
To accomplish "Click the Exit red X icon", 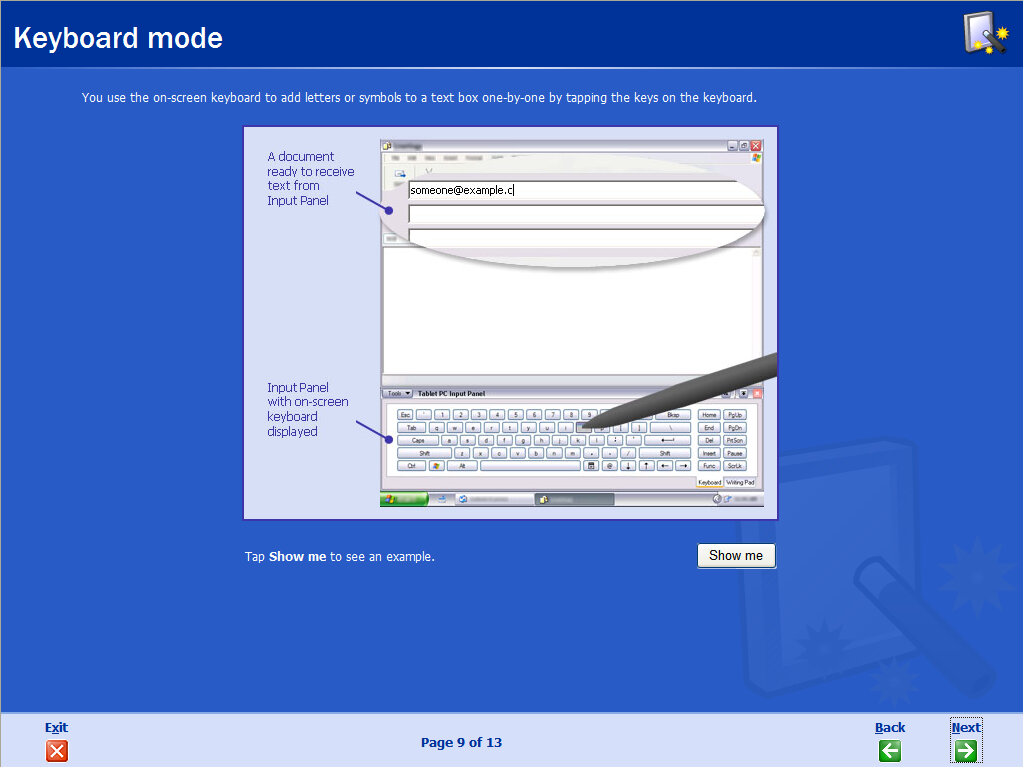I will [56, 751].
